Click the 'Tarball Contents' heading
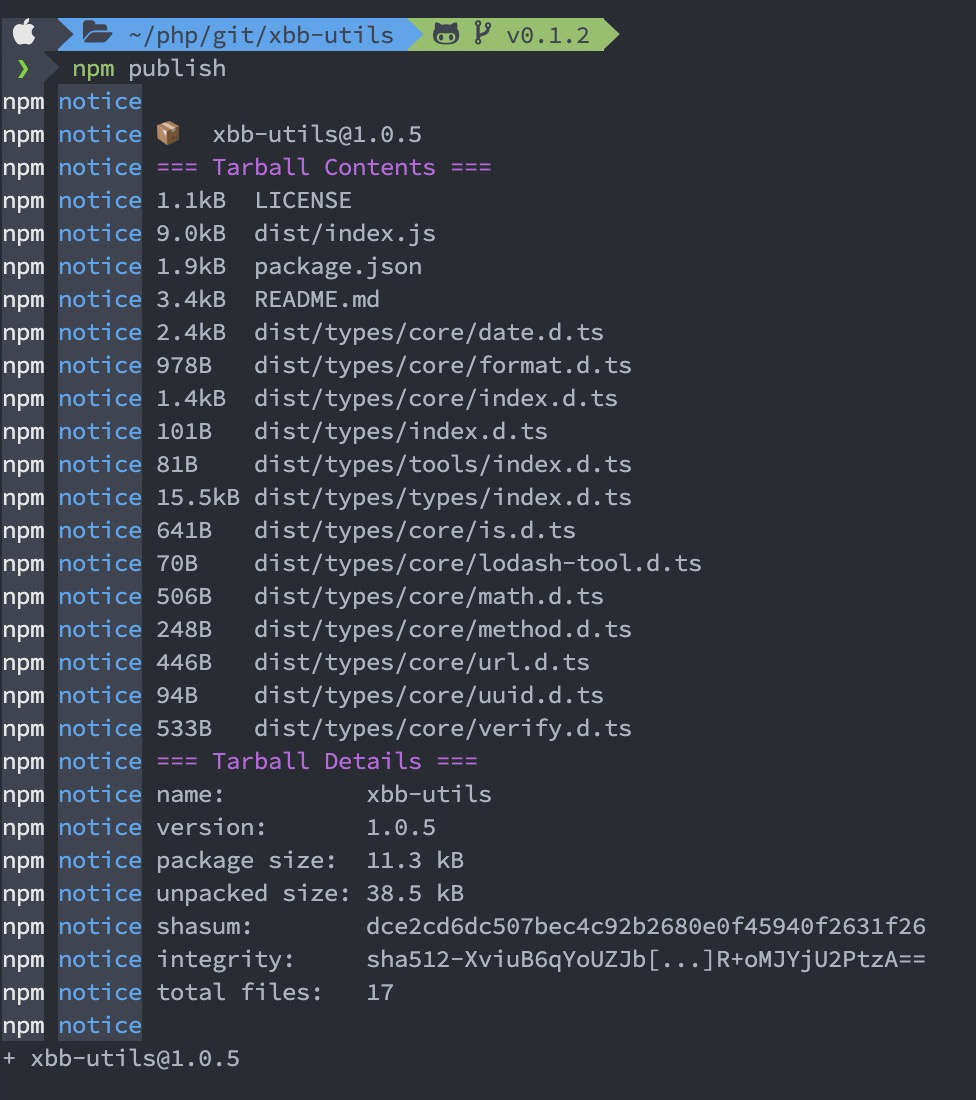The width and height of the screenshot is (976, 1100). click(x=323, y=167)
